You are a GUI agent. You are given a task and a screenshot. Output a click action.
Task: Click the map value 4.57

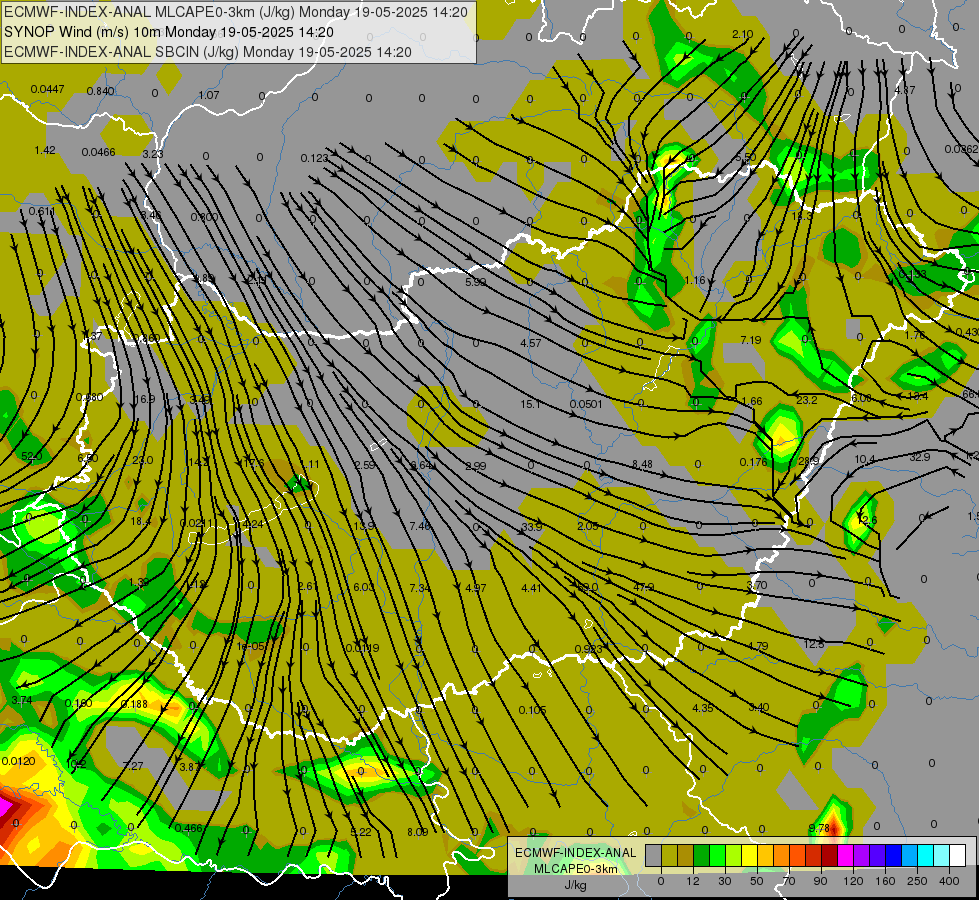coord(531,343)
